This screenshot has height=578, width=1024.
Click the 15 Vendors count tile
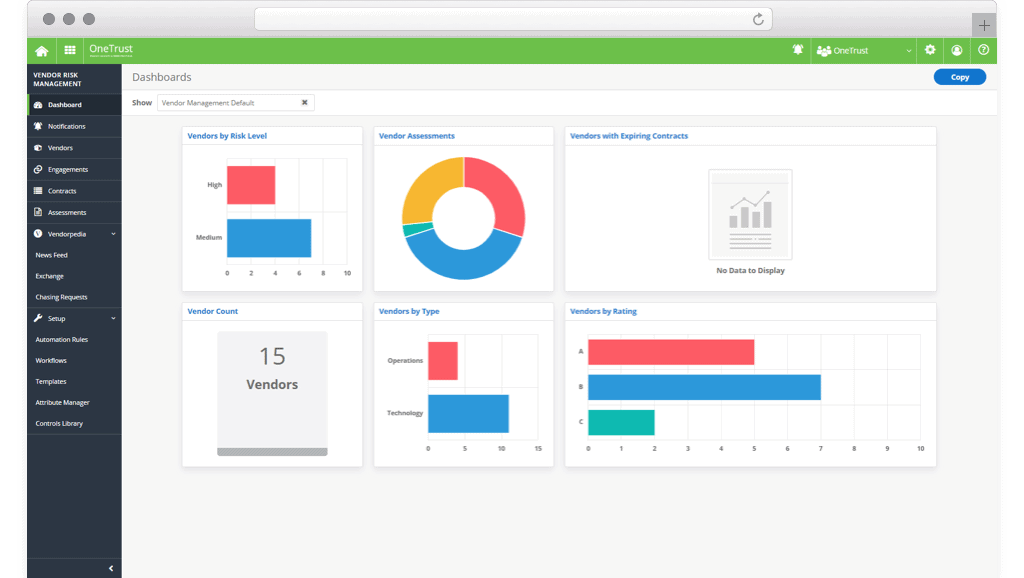(x=272, y=392)
